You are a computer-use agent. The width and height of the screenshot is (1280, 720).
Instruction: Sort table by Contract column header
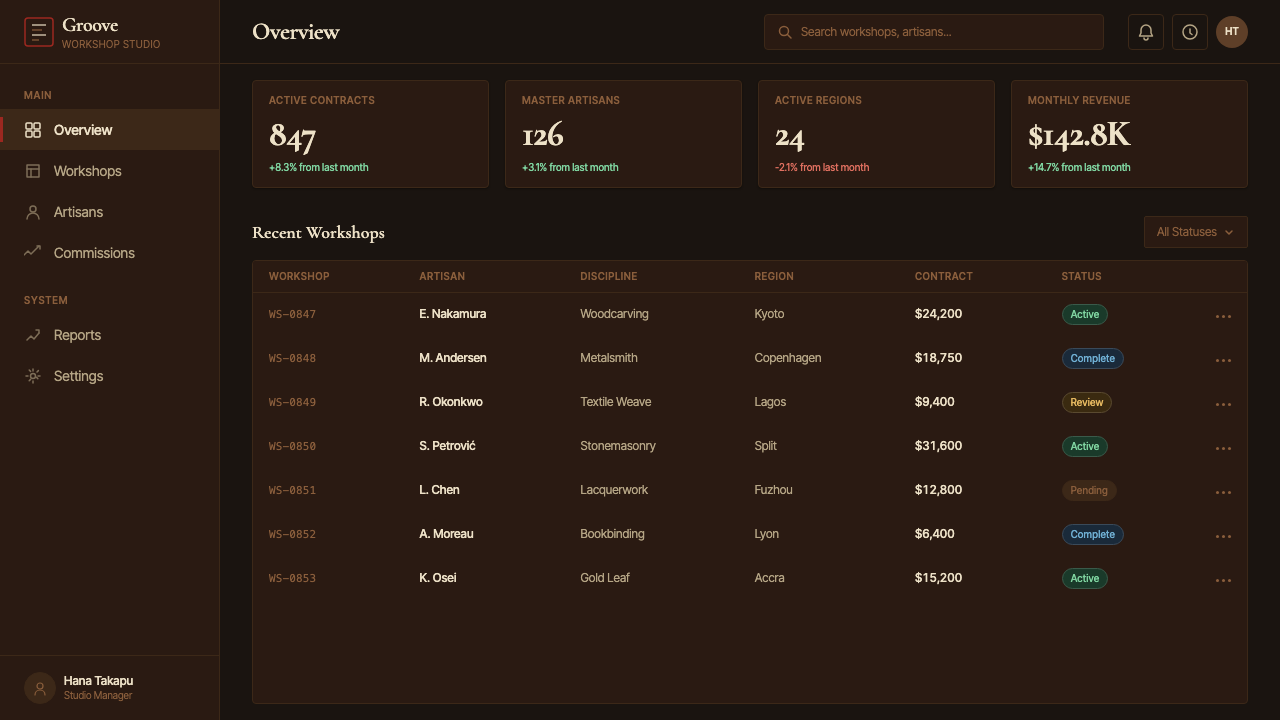pyautogui.click(x=943, y=276)
